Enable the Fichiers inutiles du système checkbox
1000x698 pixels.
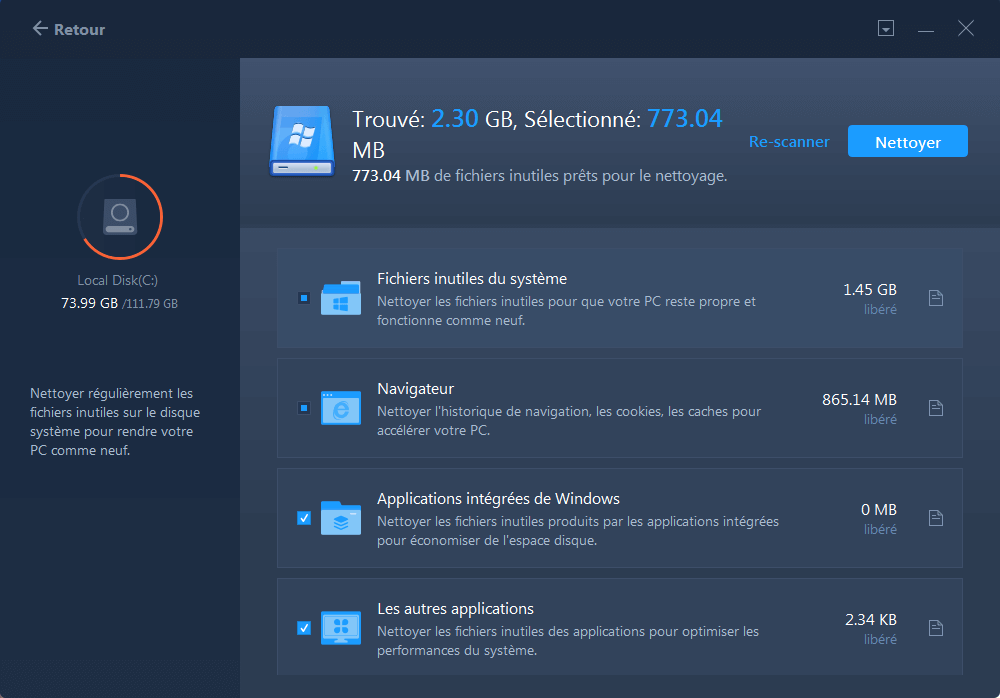pos(305,298)
